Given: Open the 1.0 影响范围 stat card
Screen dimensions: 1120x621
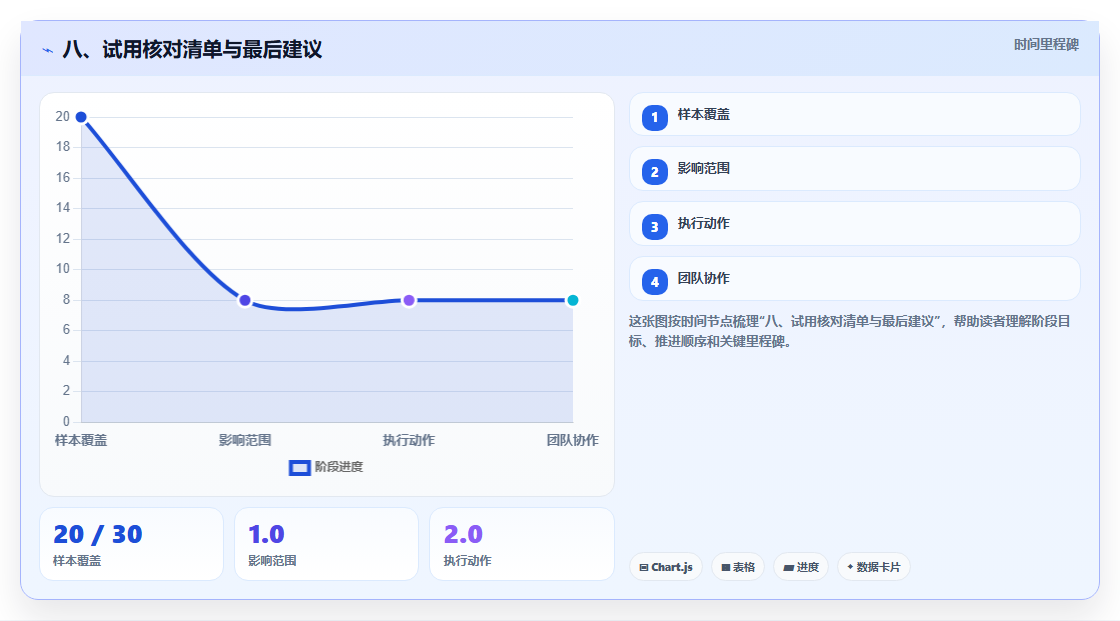Looking at the screenshot, I should click(x=326, y=544).
